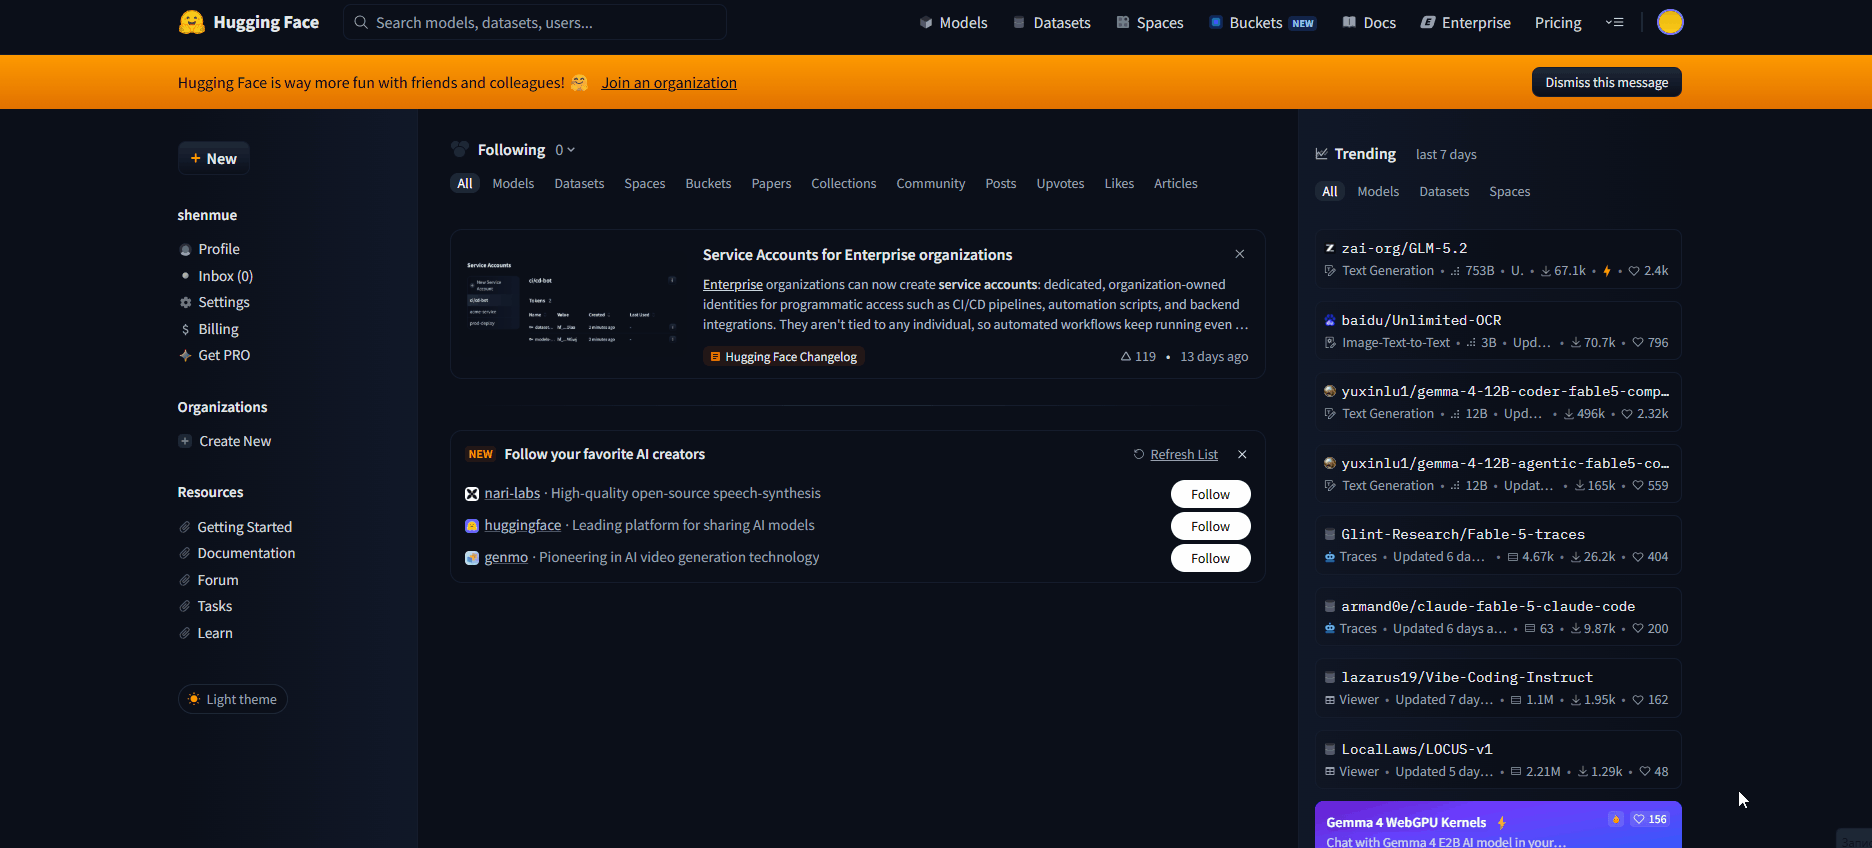Image resolution: width=1872 pixels, height=848 pixels.
Task: Switch to Light theme
Action: coord(233,699)
